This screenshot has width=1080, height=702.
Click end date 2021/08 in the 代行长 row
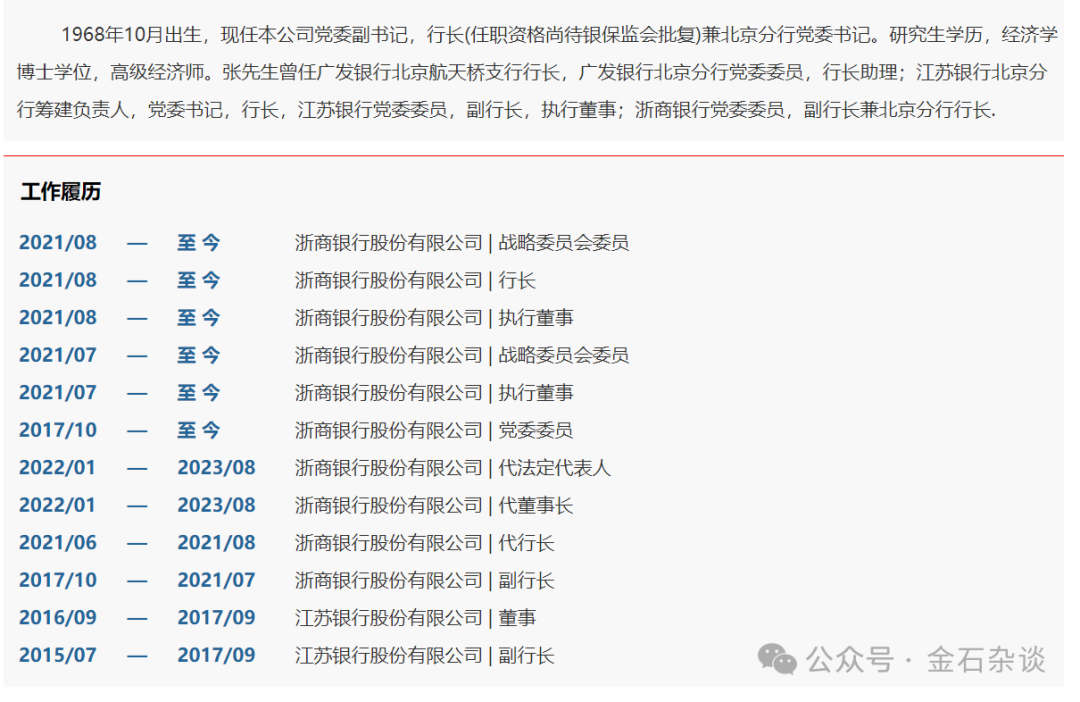tap(216, 543)
